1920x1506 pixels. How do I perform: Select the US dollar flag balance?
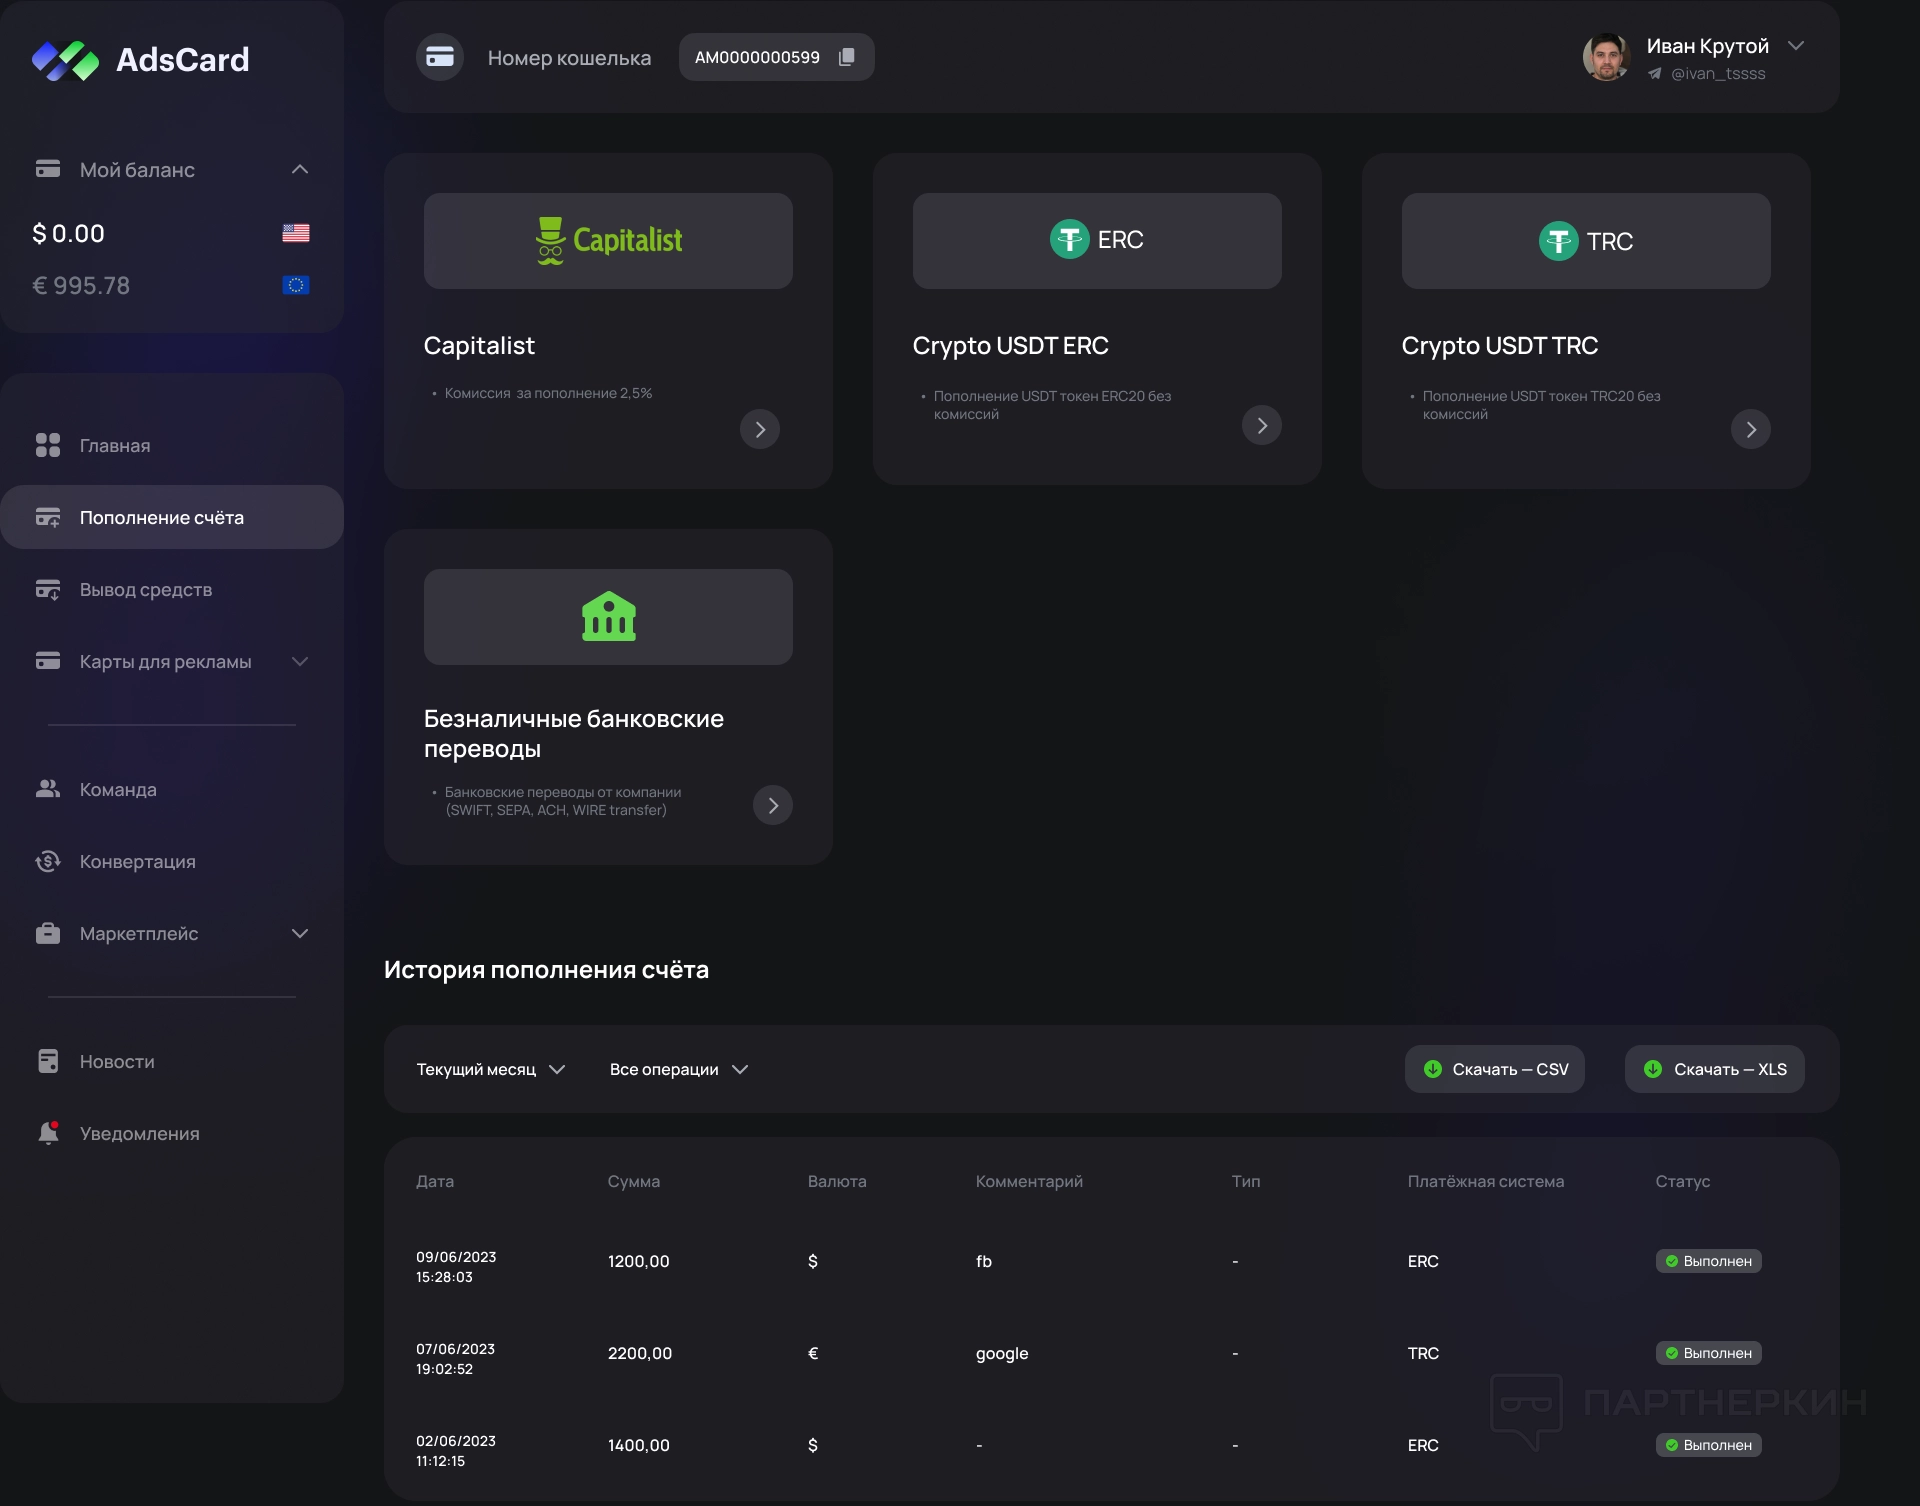(296, 233)
